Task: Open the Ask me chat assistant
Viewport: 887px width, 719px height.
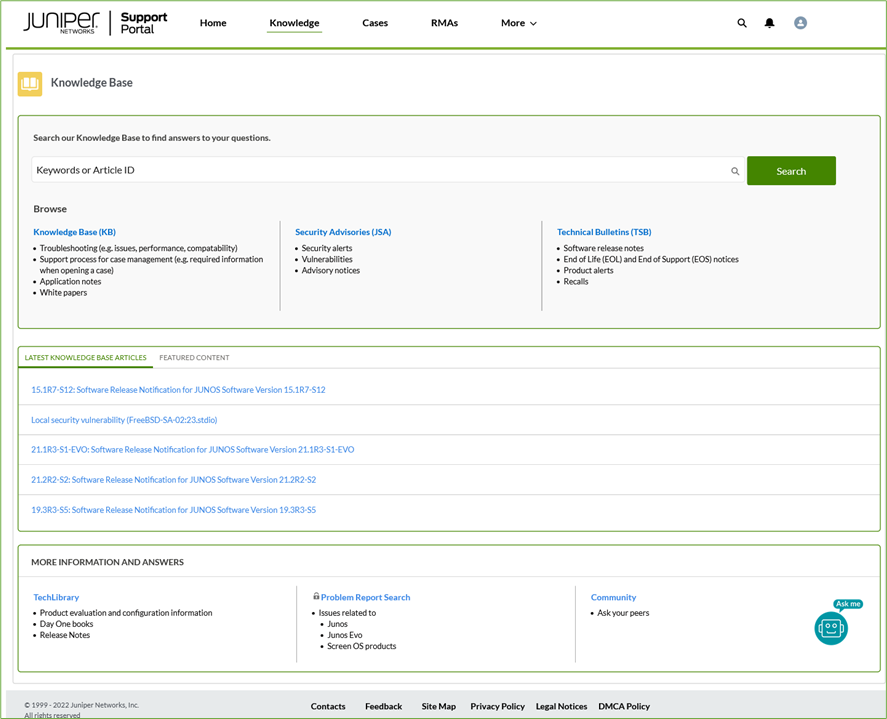Action: (831, 629)
